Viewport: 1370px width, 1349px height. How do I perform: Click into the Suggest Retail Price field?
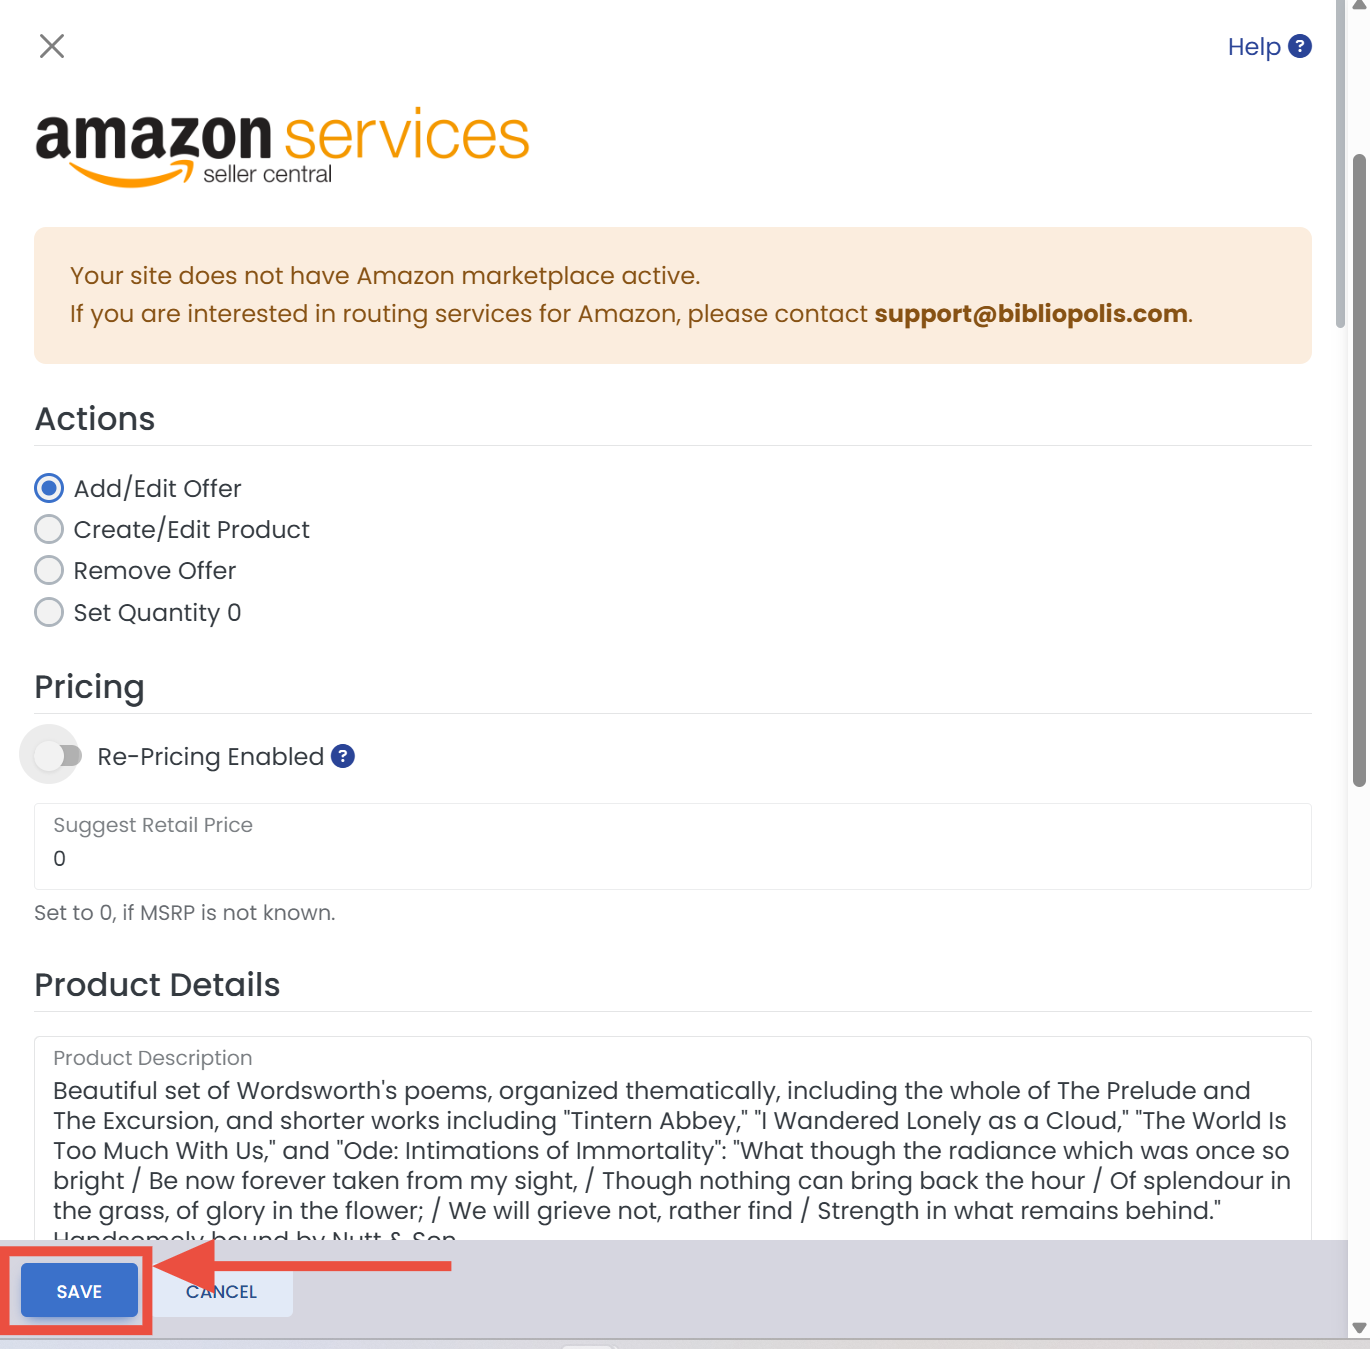673,846
